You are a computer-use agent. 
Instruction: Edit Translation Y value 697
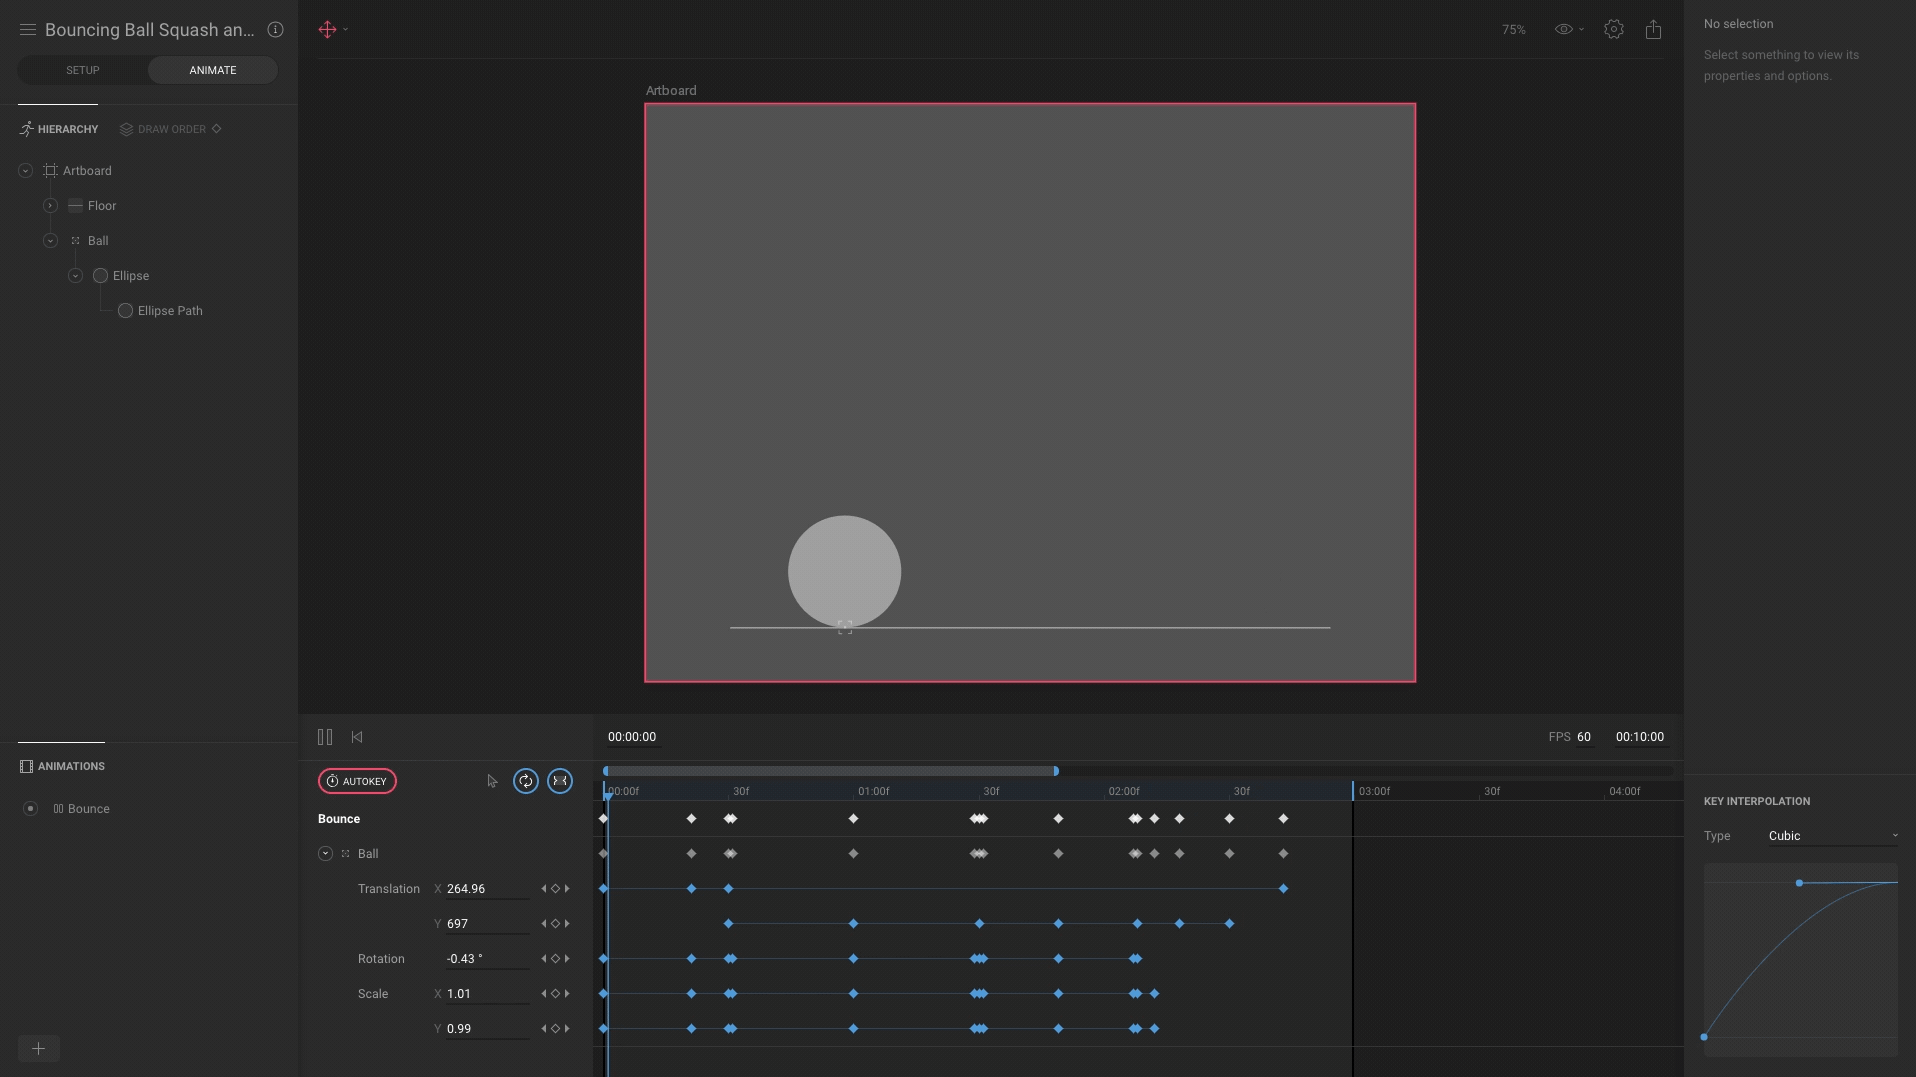[487, 924]
